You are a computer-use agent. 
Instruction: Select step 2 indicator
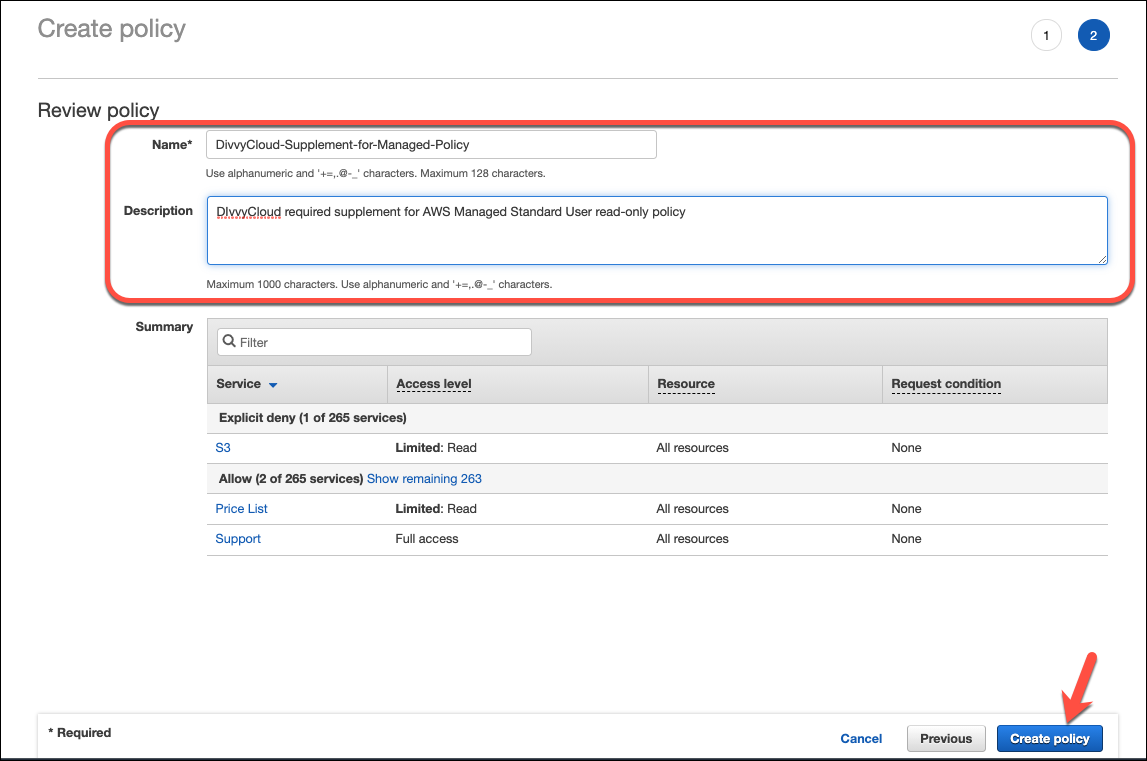[x=1093, y=35]
